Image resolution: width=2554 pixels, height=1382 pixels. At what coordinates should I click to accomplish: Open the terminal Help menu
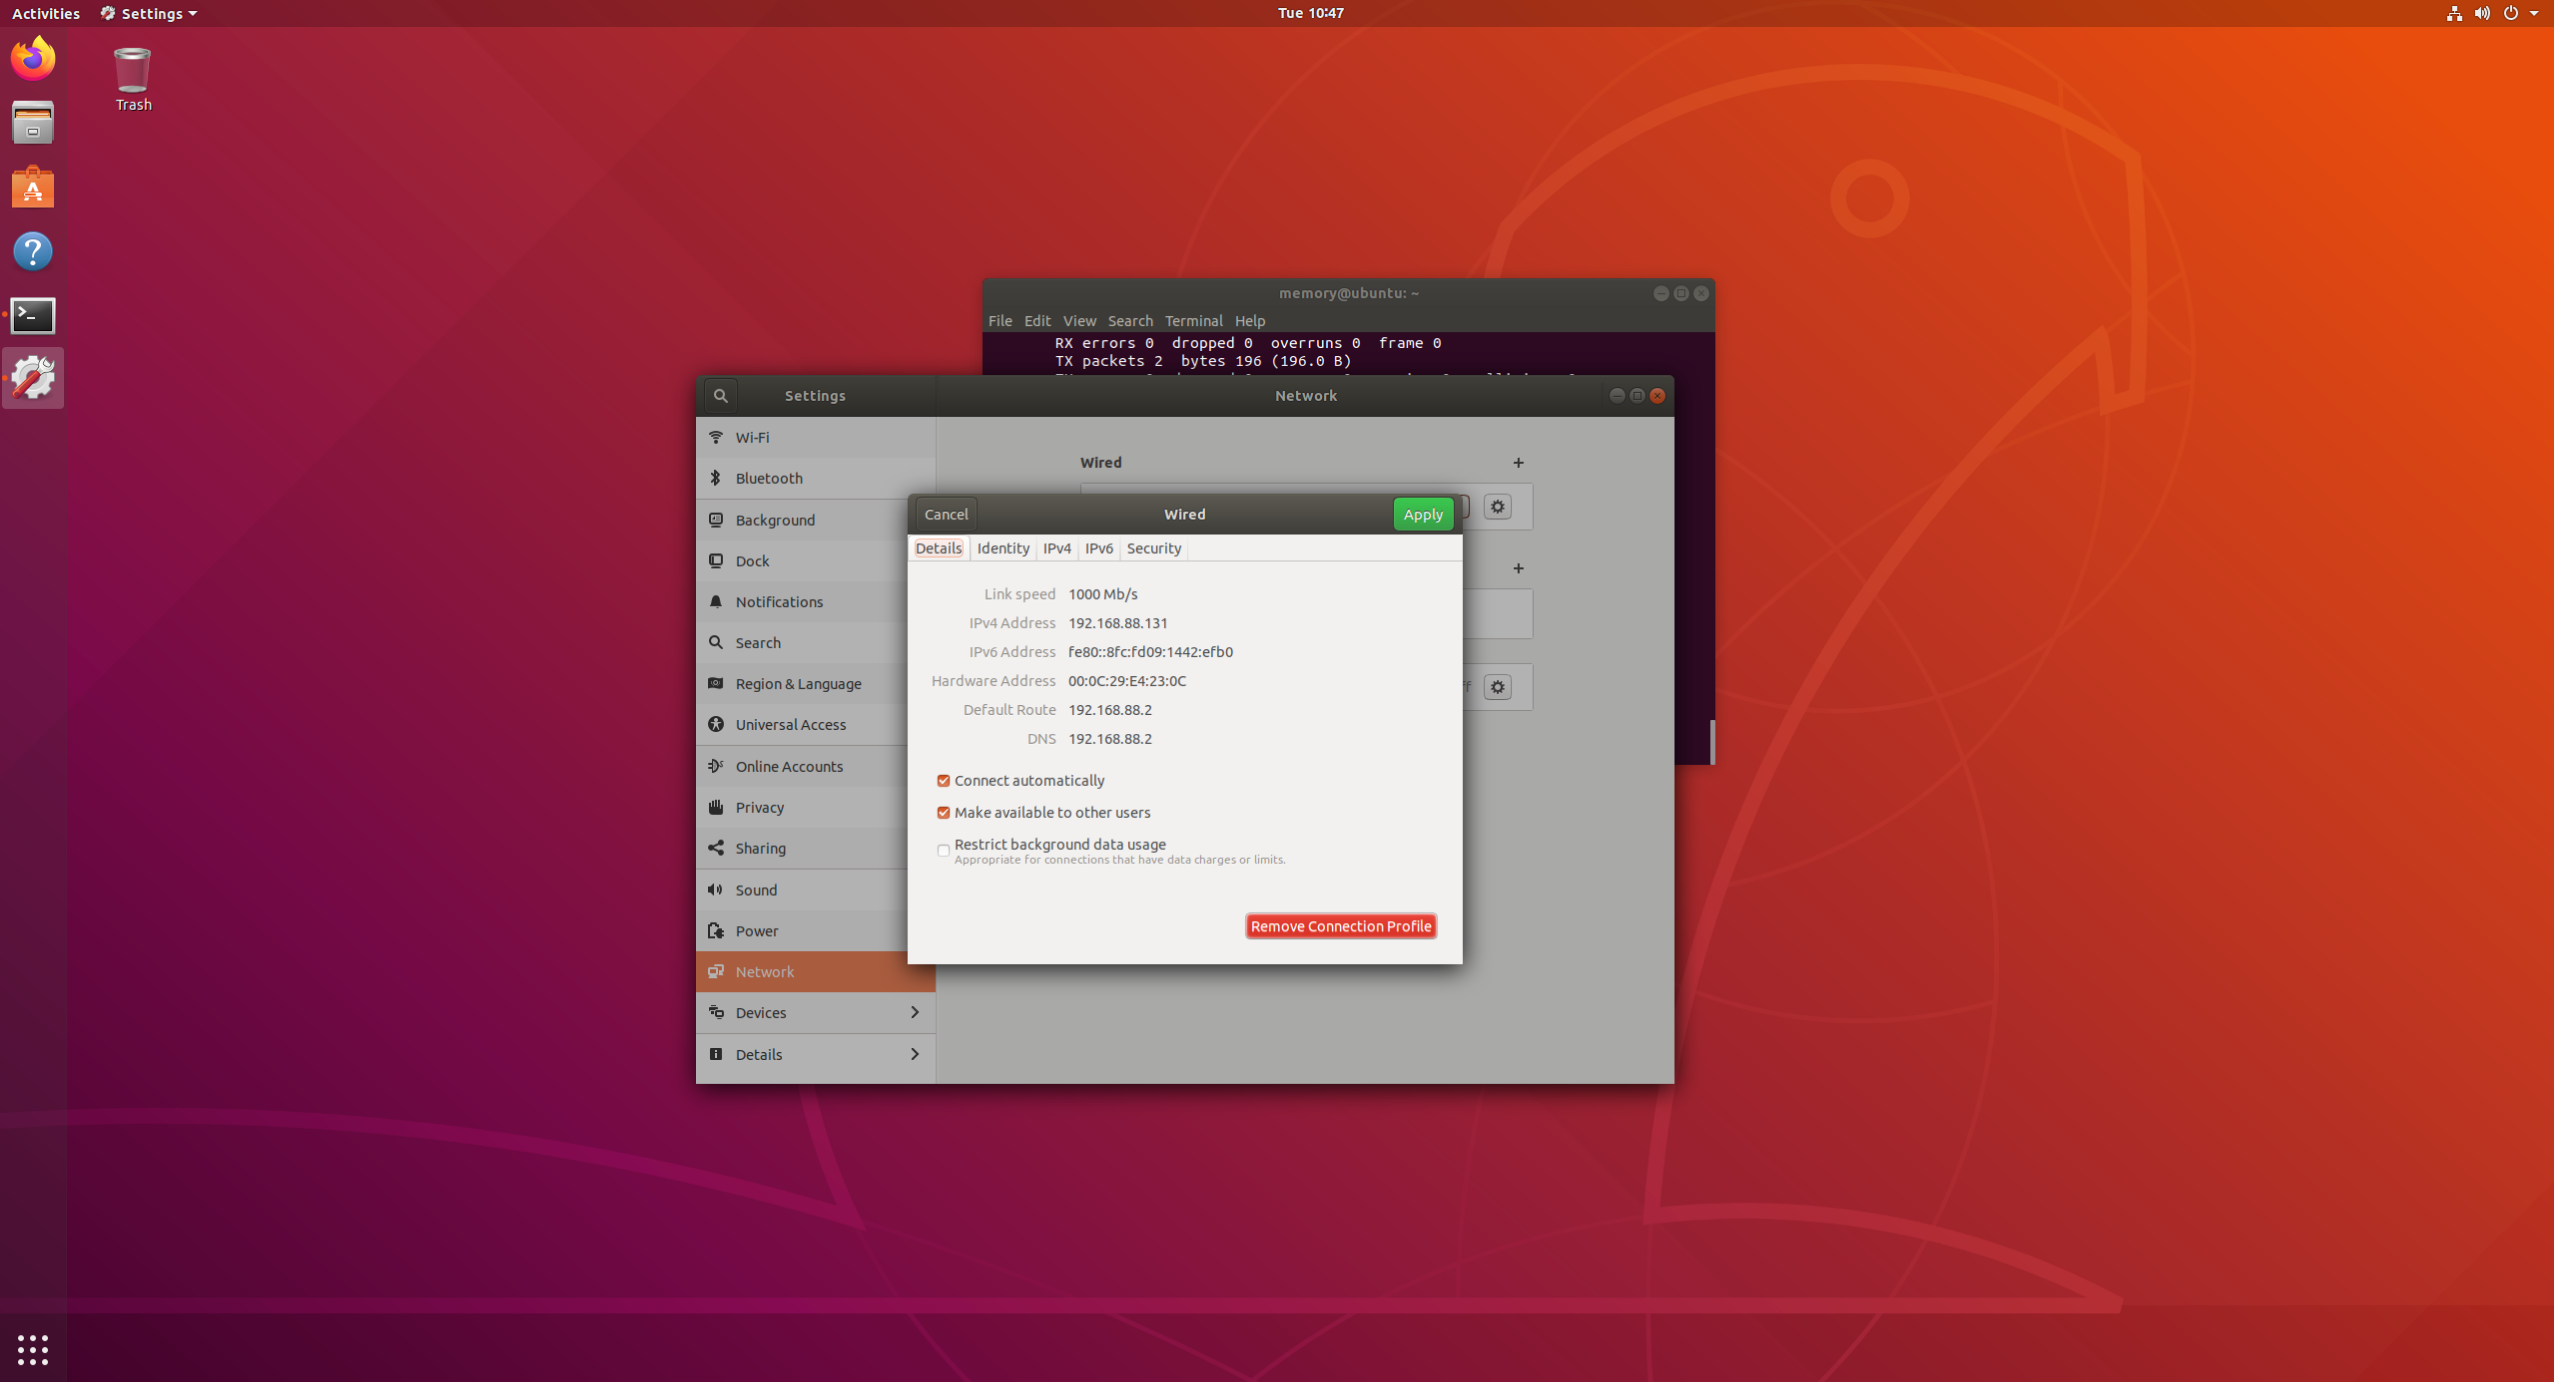[1250, 321]
